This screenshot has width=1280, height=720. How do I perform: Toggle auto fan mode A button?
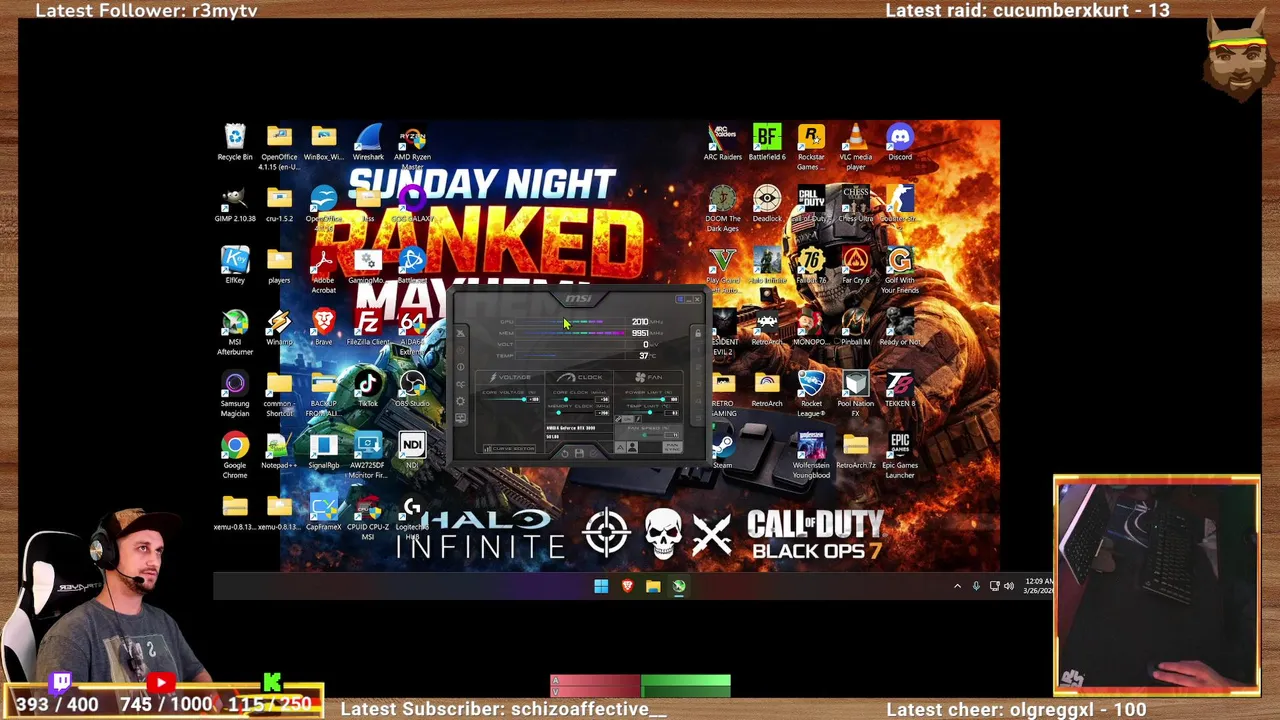pos(620,447)
